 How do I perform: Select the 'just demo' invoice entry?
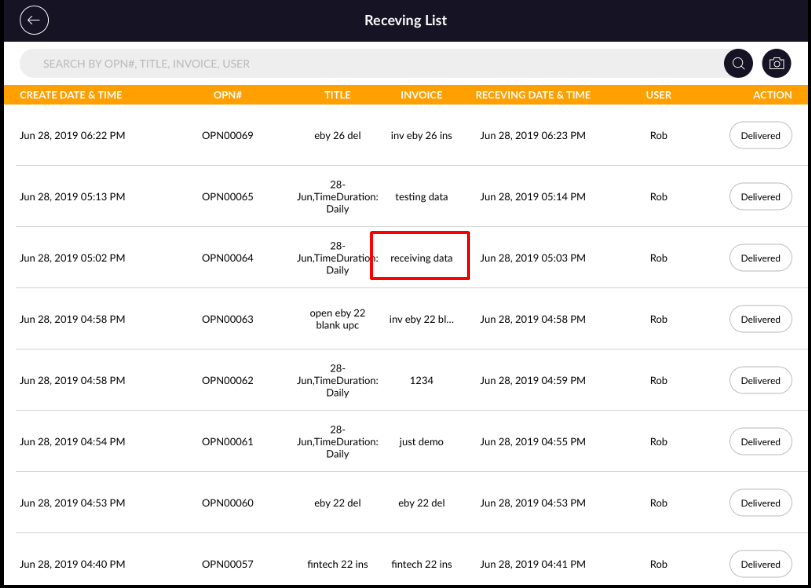pos(421,442)
